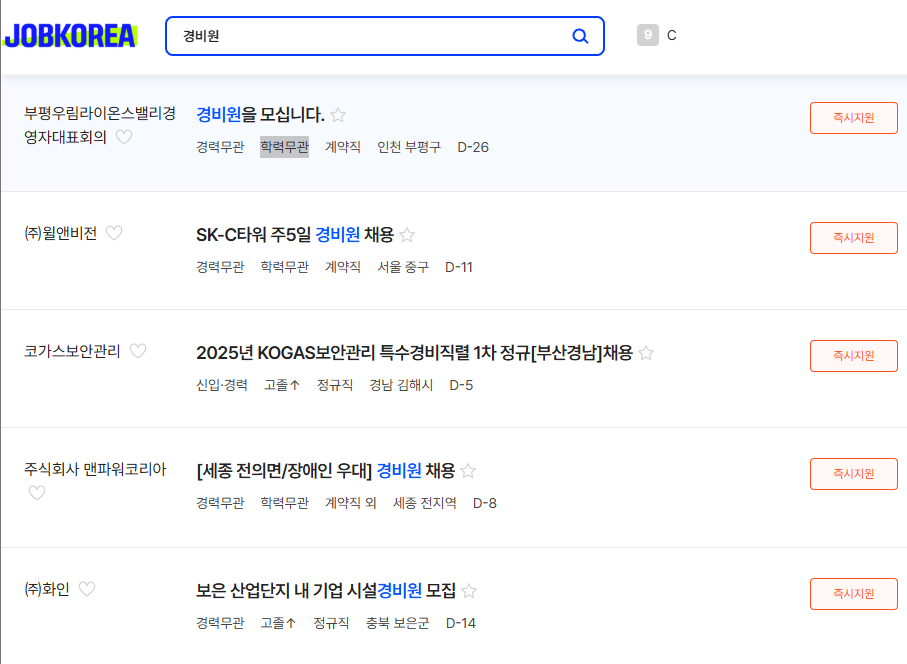Screen dimensions: 907x664
Task: Scrap the 세종 전의면 경비원 채용 star
Action: (x=469, y=471)
